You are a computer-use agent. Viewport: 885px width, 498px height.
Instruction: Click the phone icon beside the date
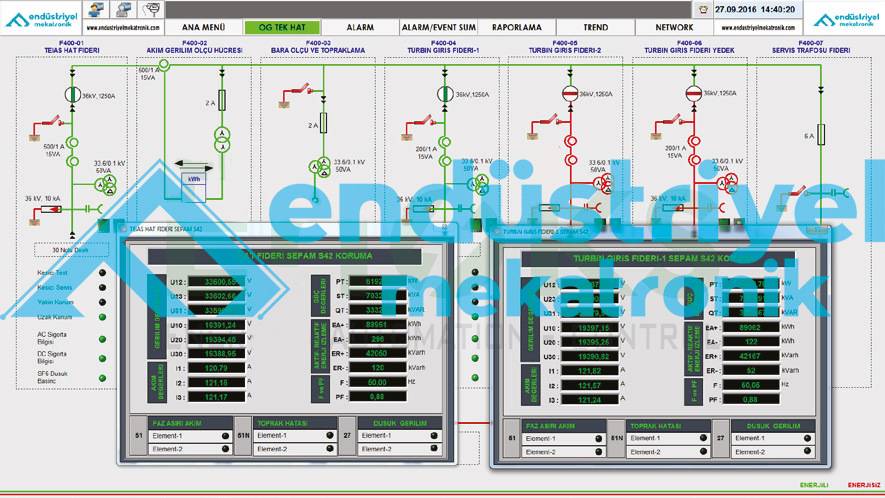coord(702,9)
